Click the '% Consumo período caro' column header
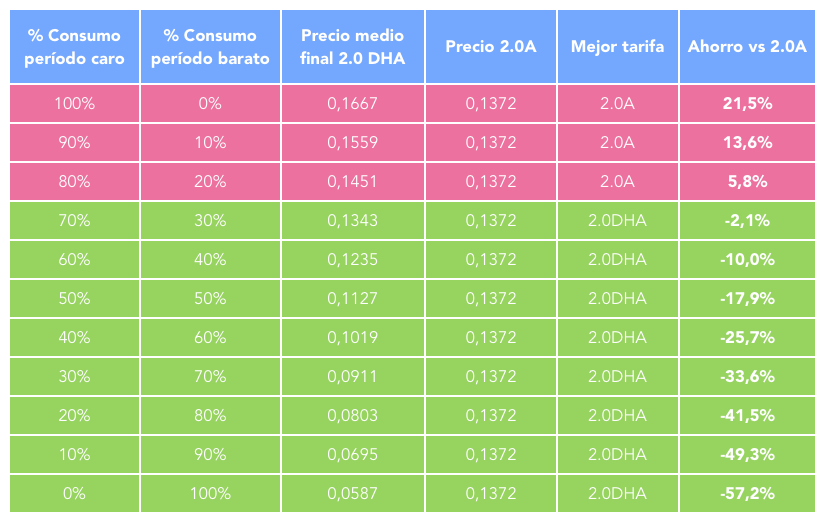The height and width of the screenshot is (526, 825). tap(75, 47)
